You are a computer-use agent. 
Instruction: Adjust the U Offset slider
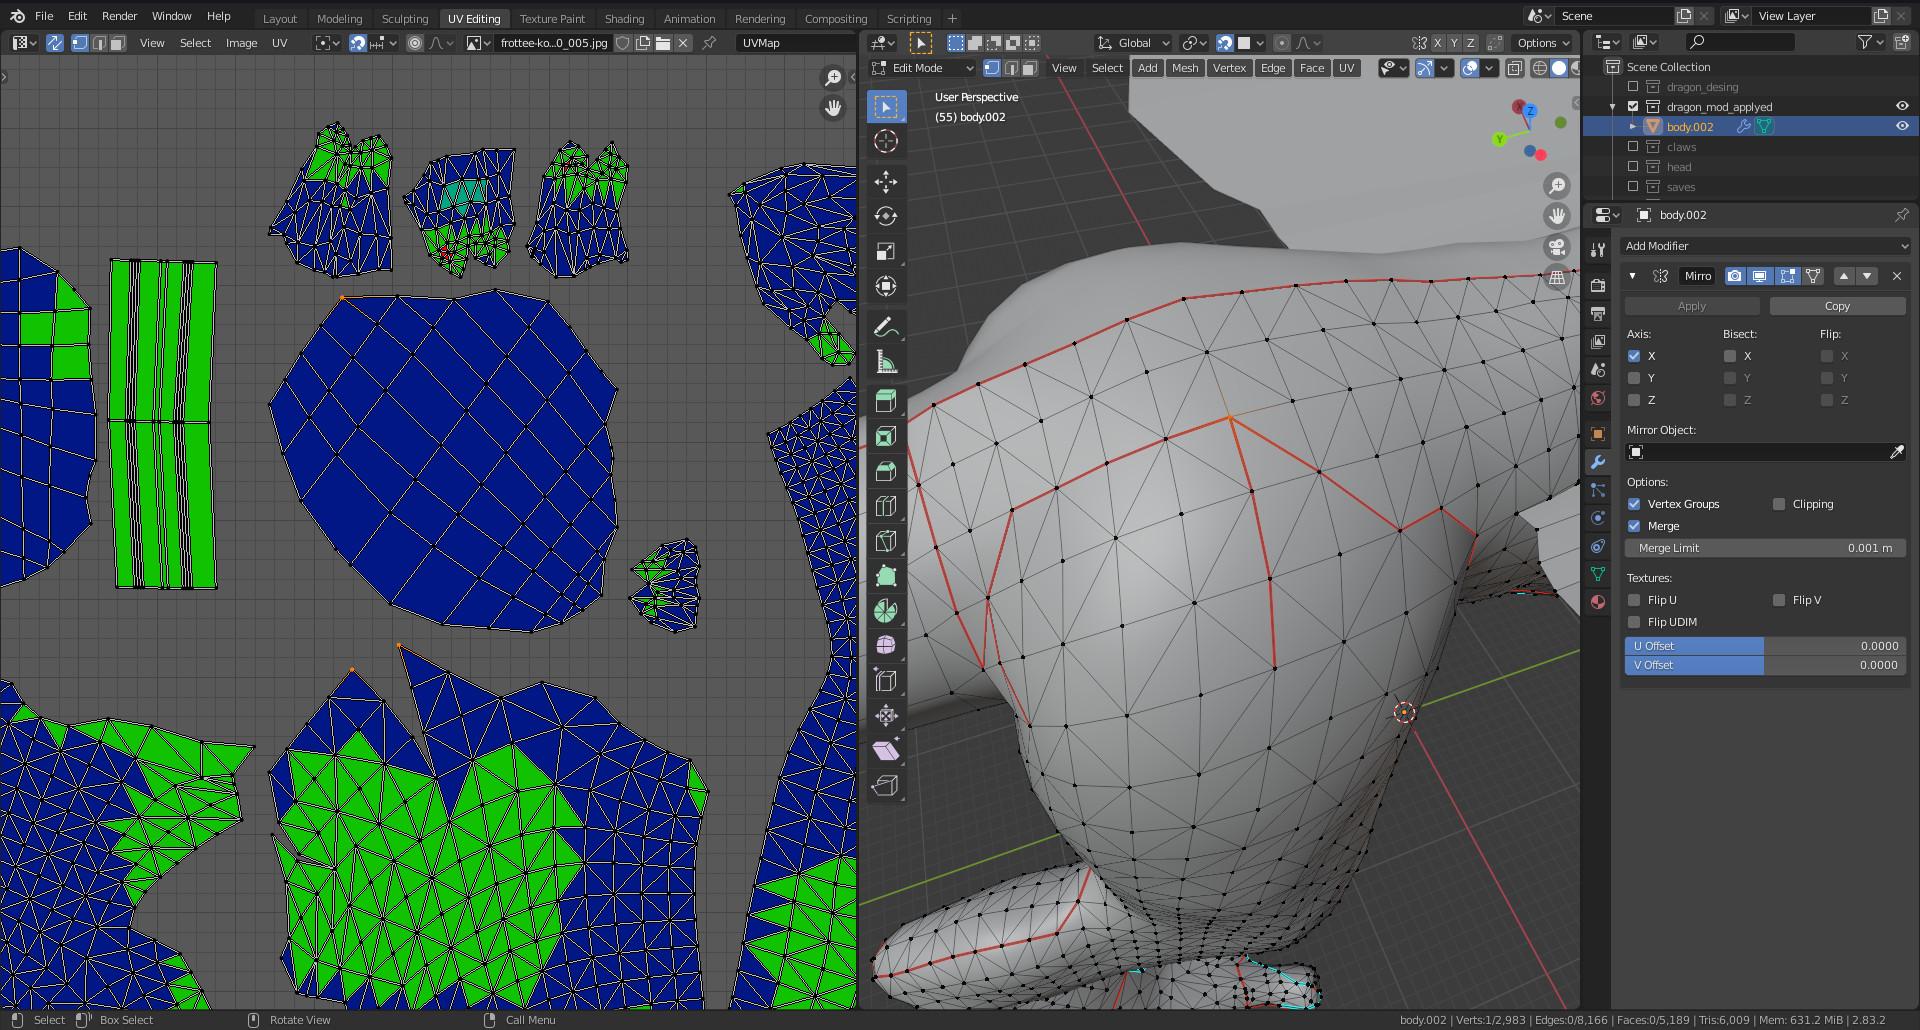click(x=1765, y=646)
